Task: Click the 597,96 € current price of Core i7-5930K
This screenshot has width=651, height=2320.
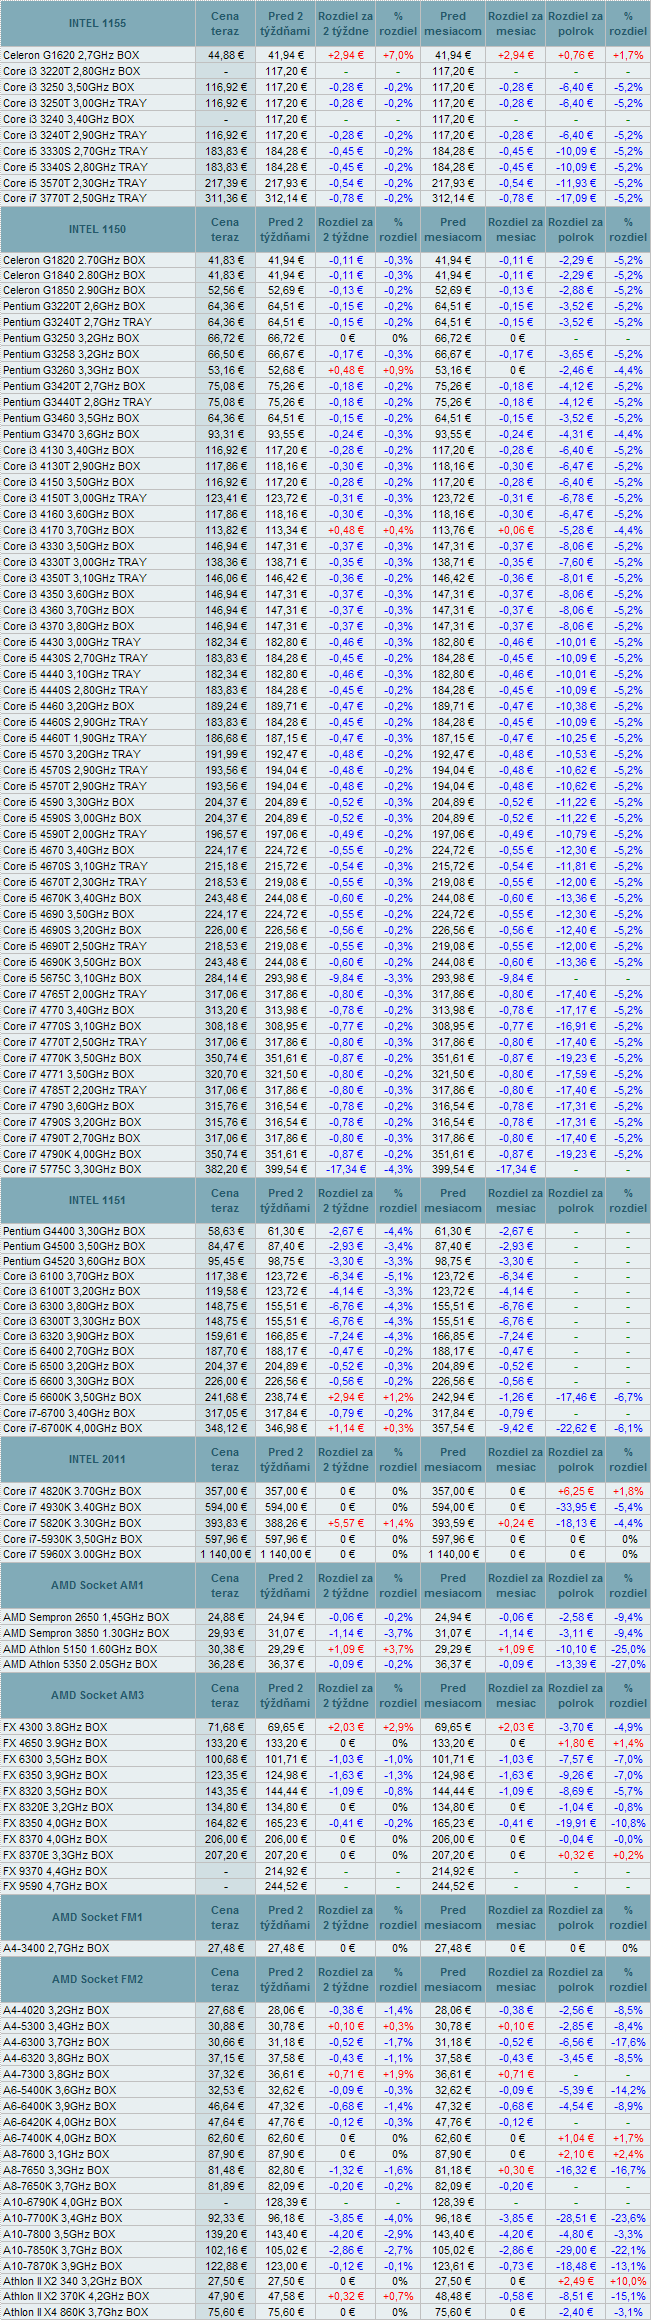Action: (225, 1538)
